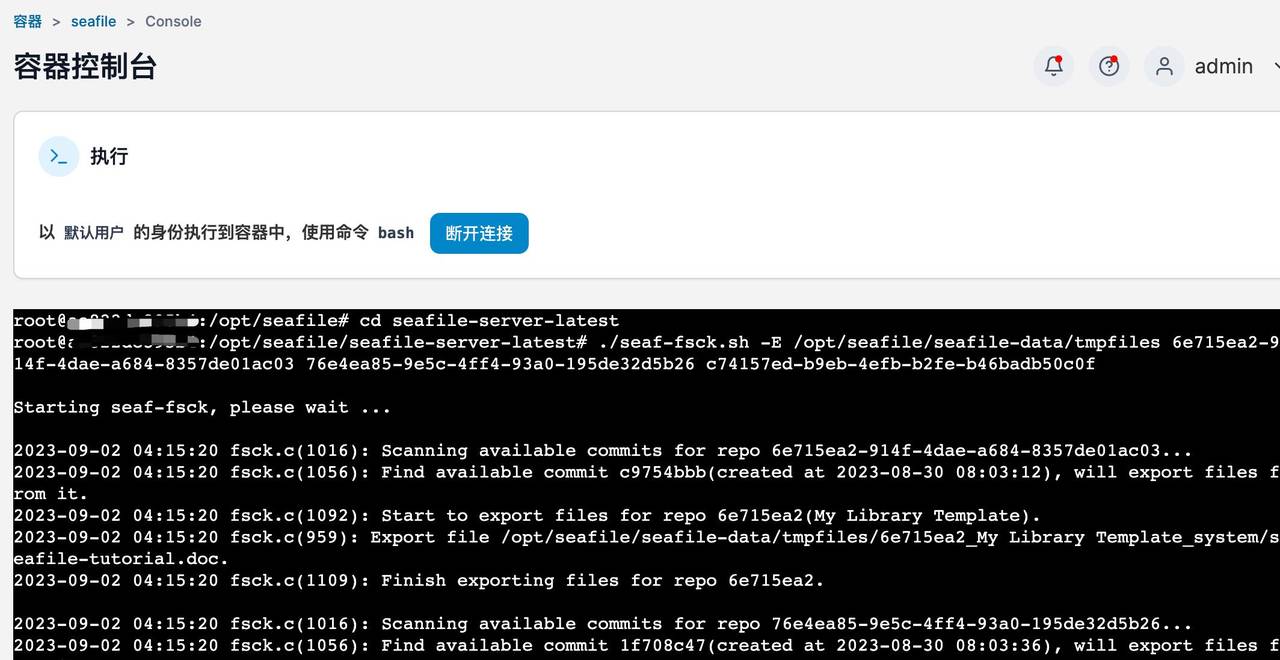Navigate to the seafile breadcrumb link
1280x660 pixels.
click(x=93, y=21)
